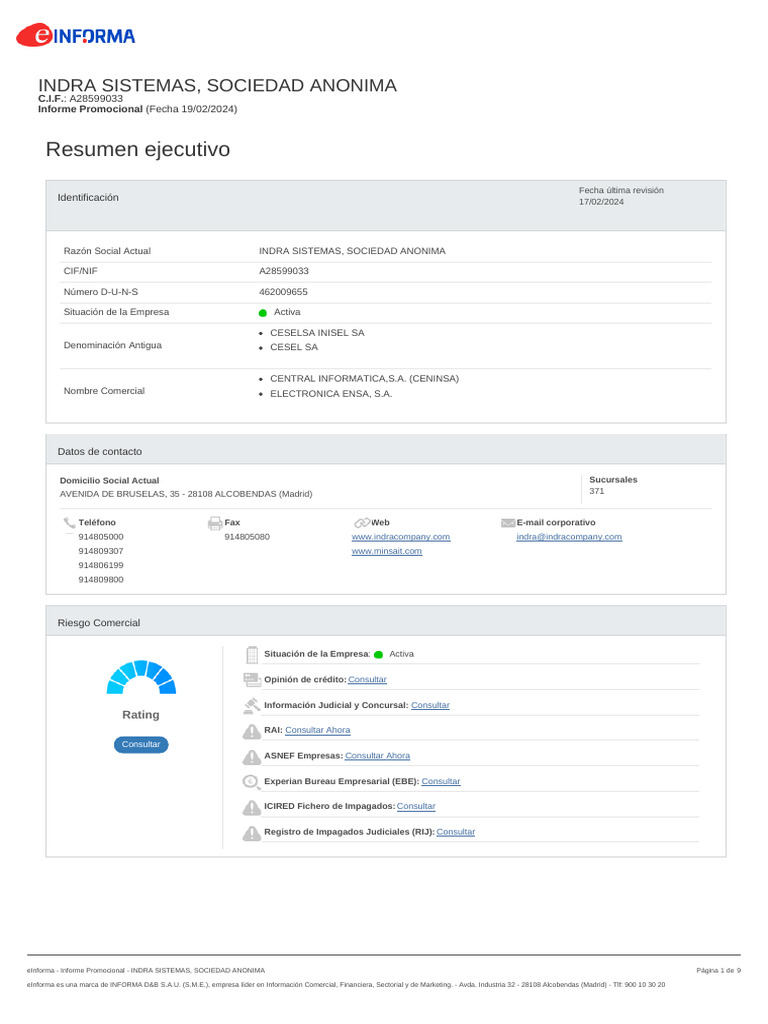Click the web chain-link icon
The image size is (768, 1024).
pos(362,522)
